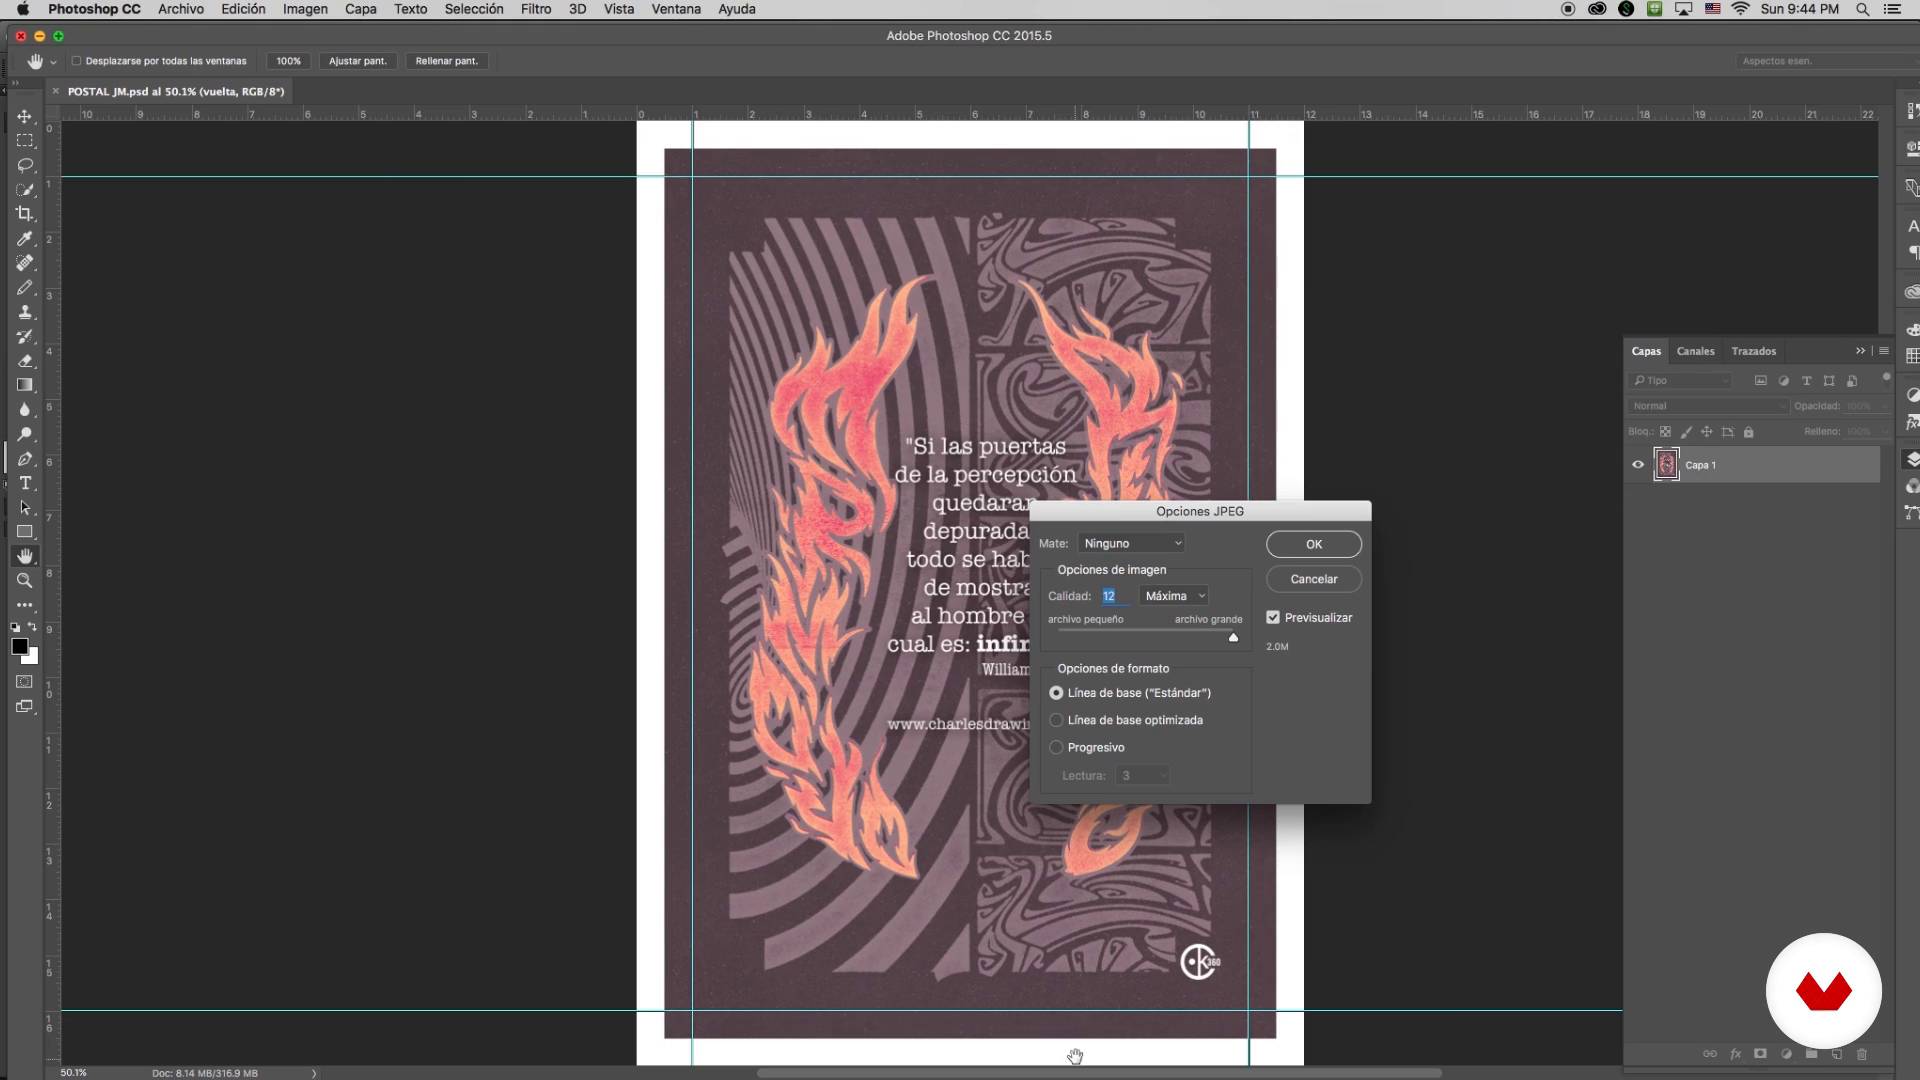Select the Spot Healing Brush tool
The width and height of the screenshot is (1920, 1080).
click(25, 263)
